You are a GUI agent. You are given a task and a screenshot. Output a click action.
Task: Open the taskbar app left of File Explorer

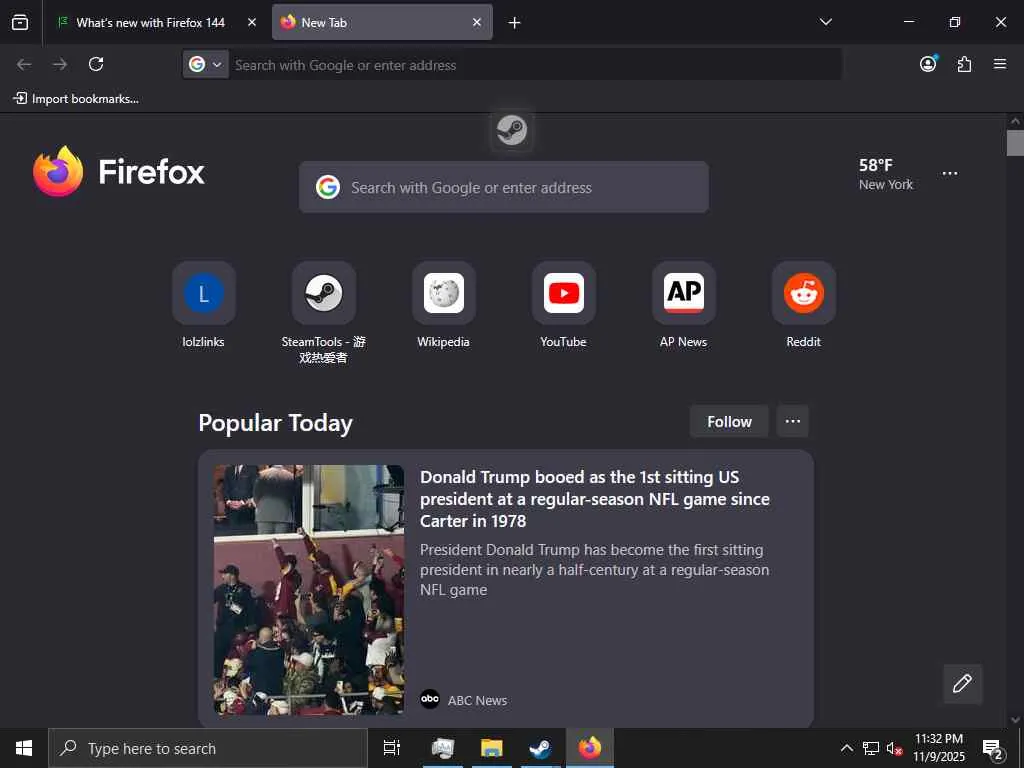pyautogui.click(x=443, y=748)
